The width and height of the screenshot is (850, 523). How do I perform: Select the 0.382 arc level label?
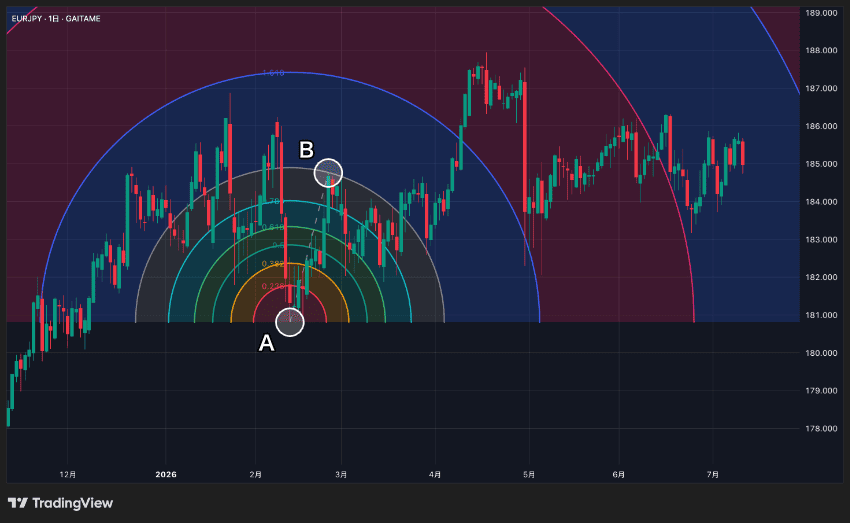point(273,264)
